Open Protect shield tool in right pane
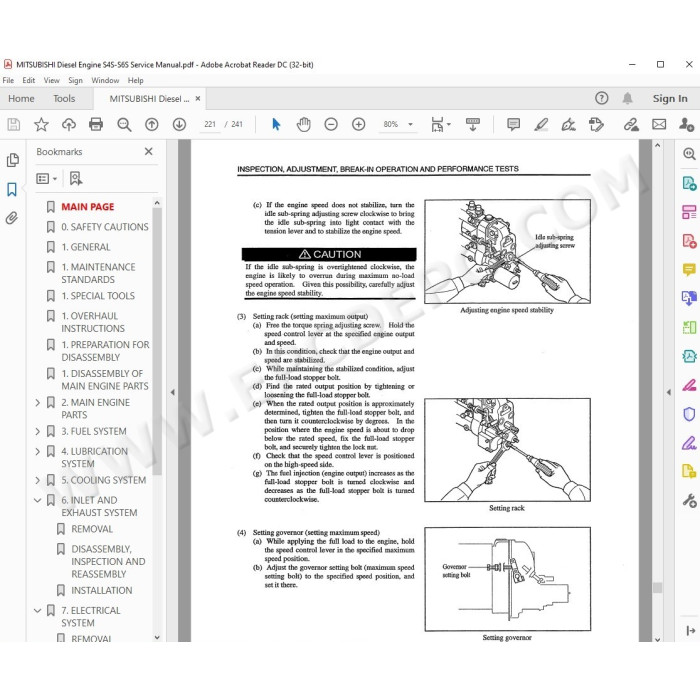The height and width of the screenshot is (700, 700). [689, 414]
